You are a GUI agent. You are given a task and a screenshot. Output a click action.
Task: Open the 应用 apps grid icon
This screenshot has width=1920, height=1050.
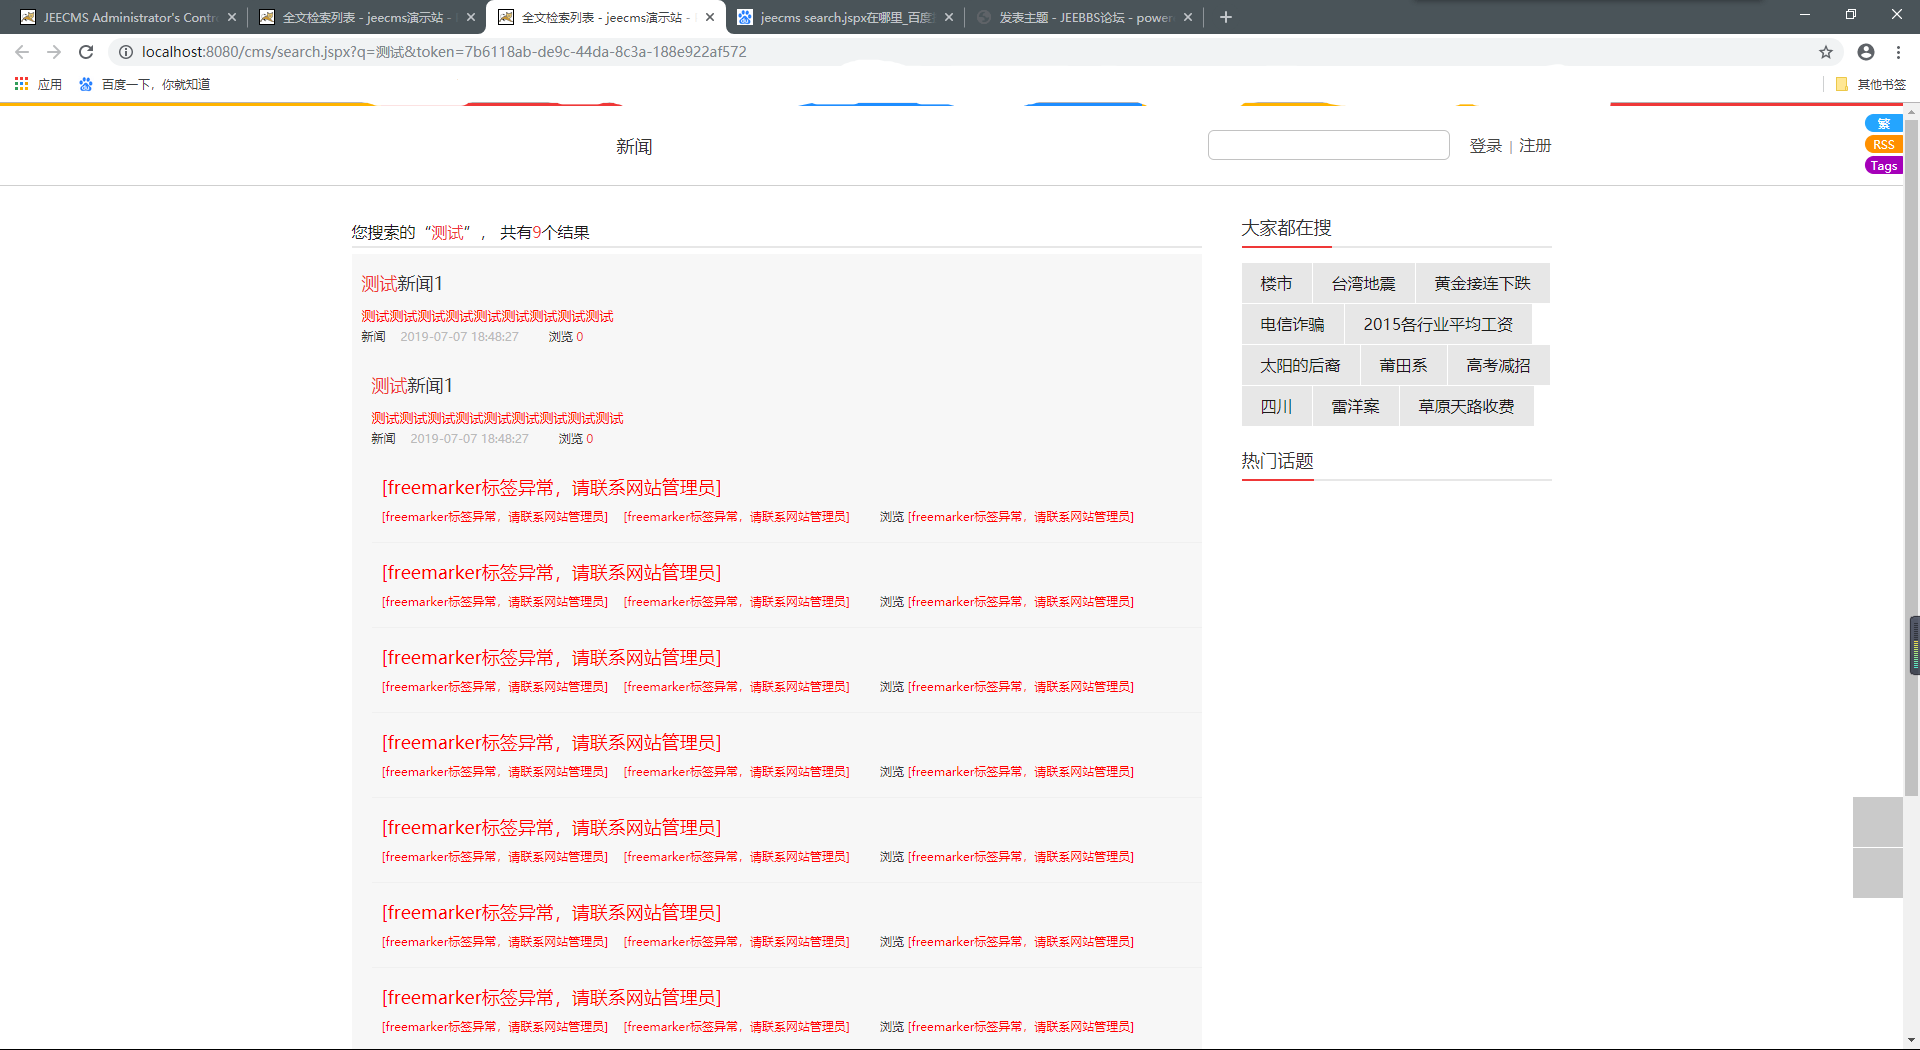point(21,84)
